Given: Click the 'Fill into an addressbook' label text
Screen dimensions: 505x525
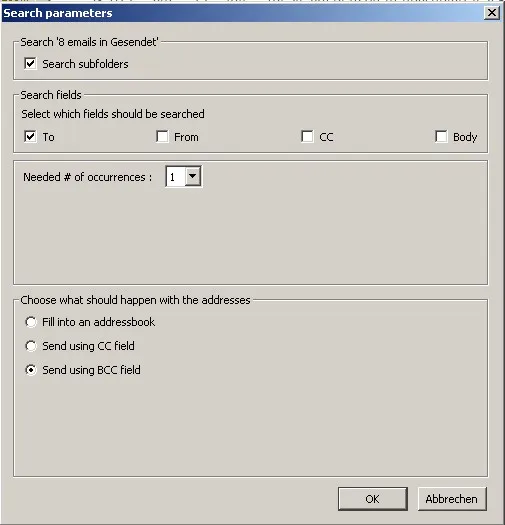Looking at the screenshot, I should coord(98,322).
